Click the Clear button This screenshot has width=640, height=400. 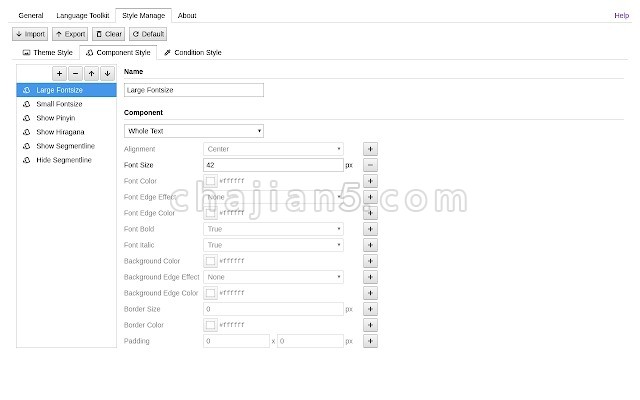click(x=109, y=34)
